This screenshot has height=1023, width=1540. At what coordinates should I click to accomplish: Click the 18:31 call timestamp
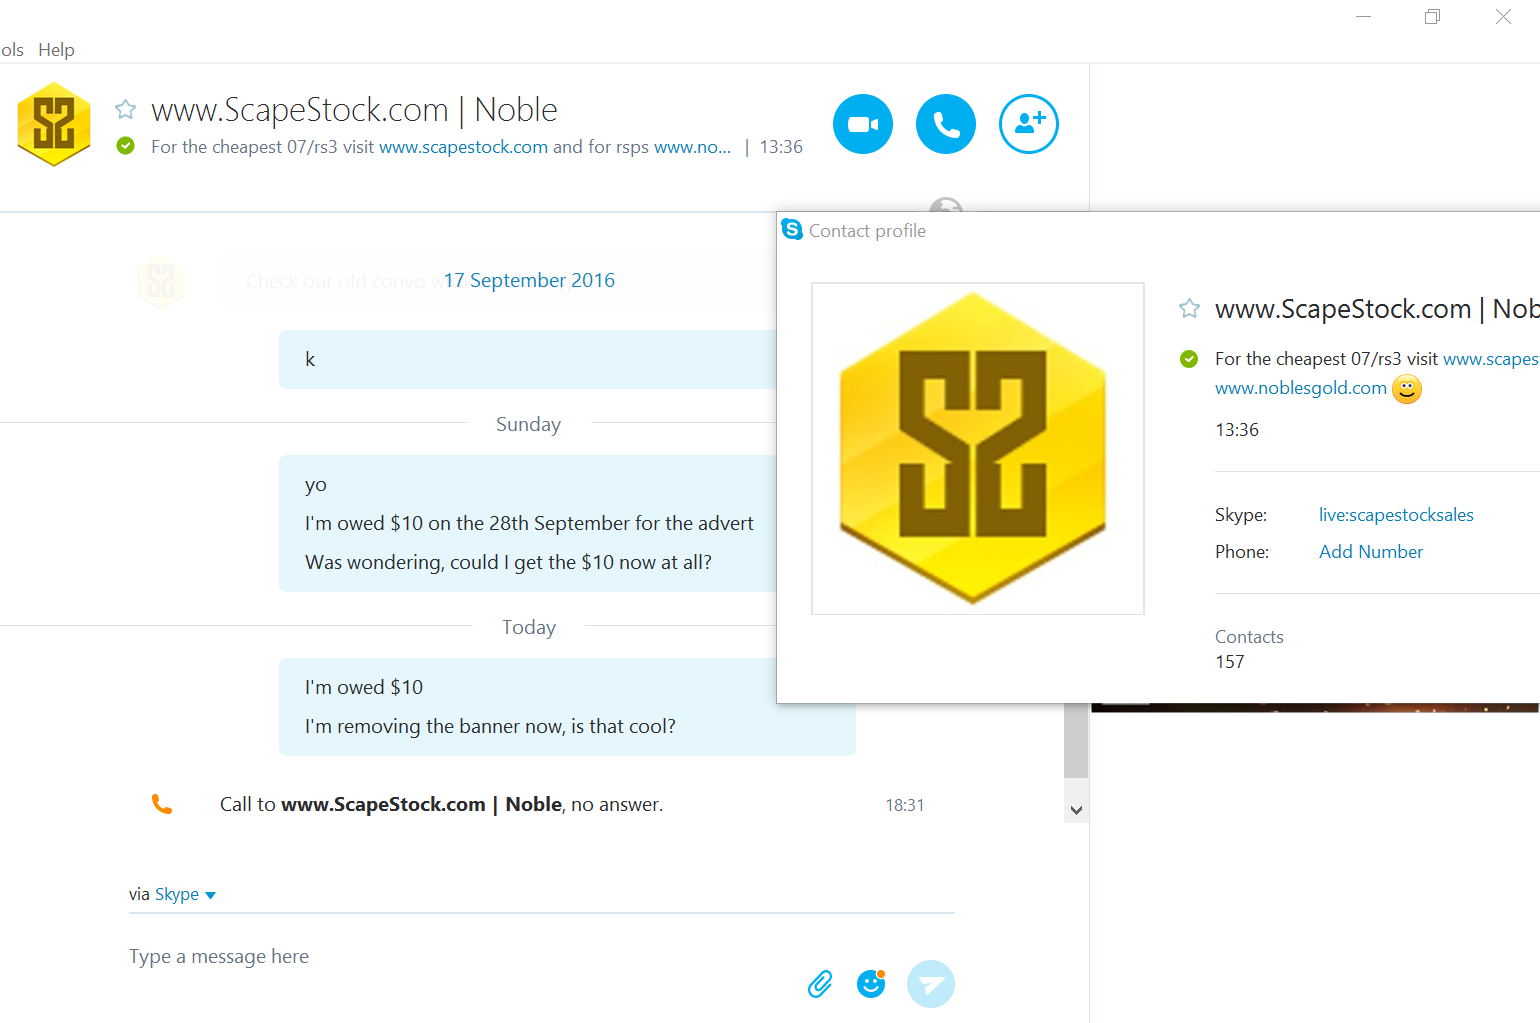click(x=904, y=805)
